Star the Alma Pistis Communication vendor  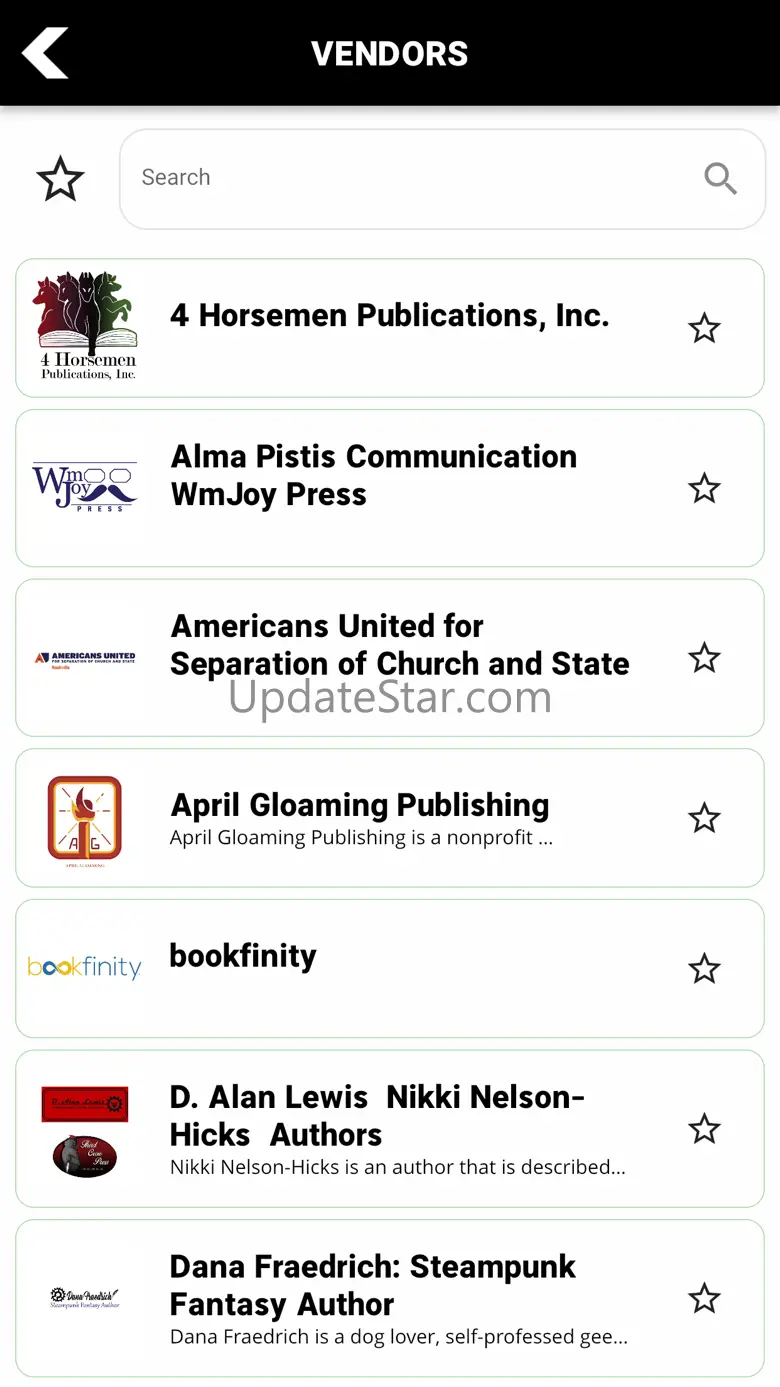click(704, 488)
